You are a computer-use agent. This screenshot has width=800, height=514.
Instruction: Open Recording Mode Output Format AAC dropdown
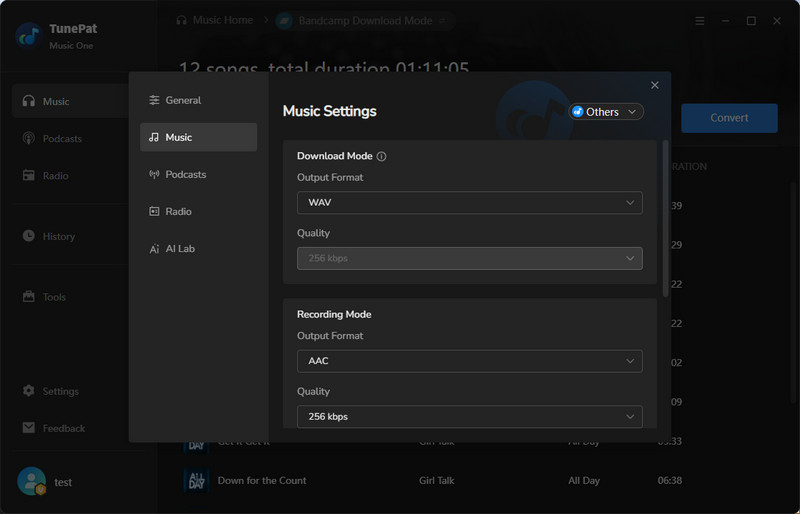tap(469, 361)
